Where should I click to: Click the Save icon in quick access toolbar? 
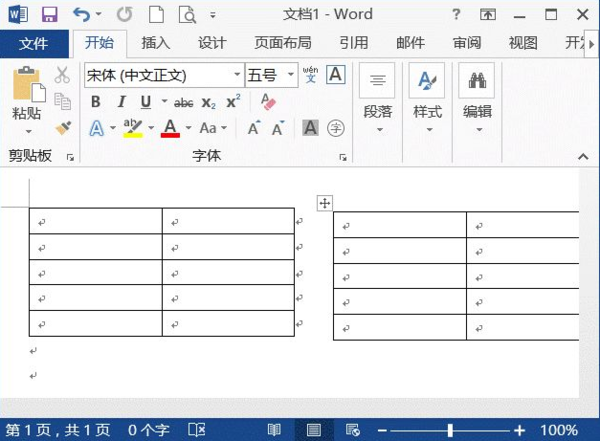click(49, 15)
